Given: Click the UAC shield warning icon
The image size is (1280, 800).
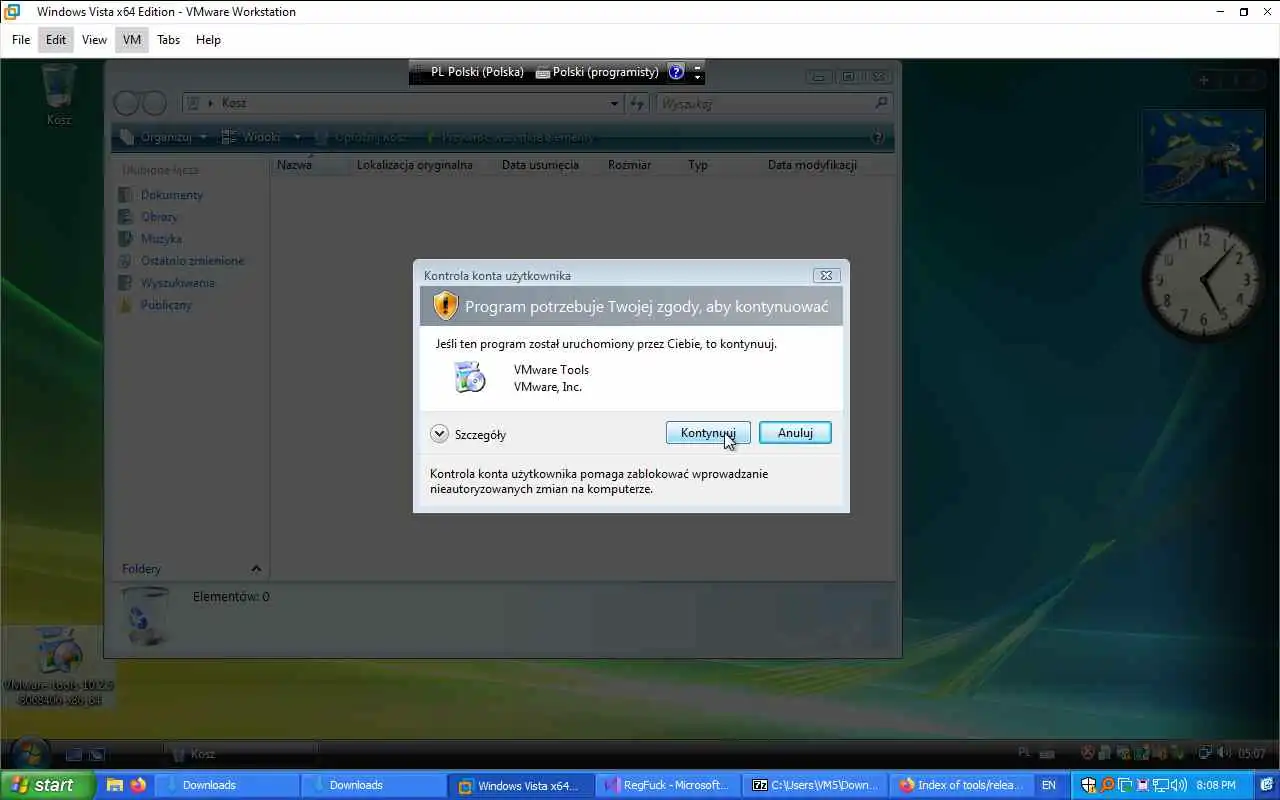Looking at the screenshot, I should pyautogui.click(x=445, y=306).
